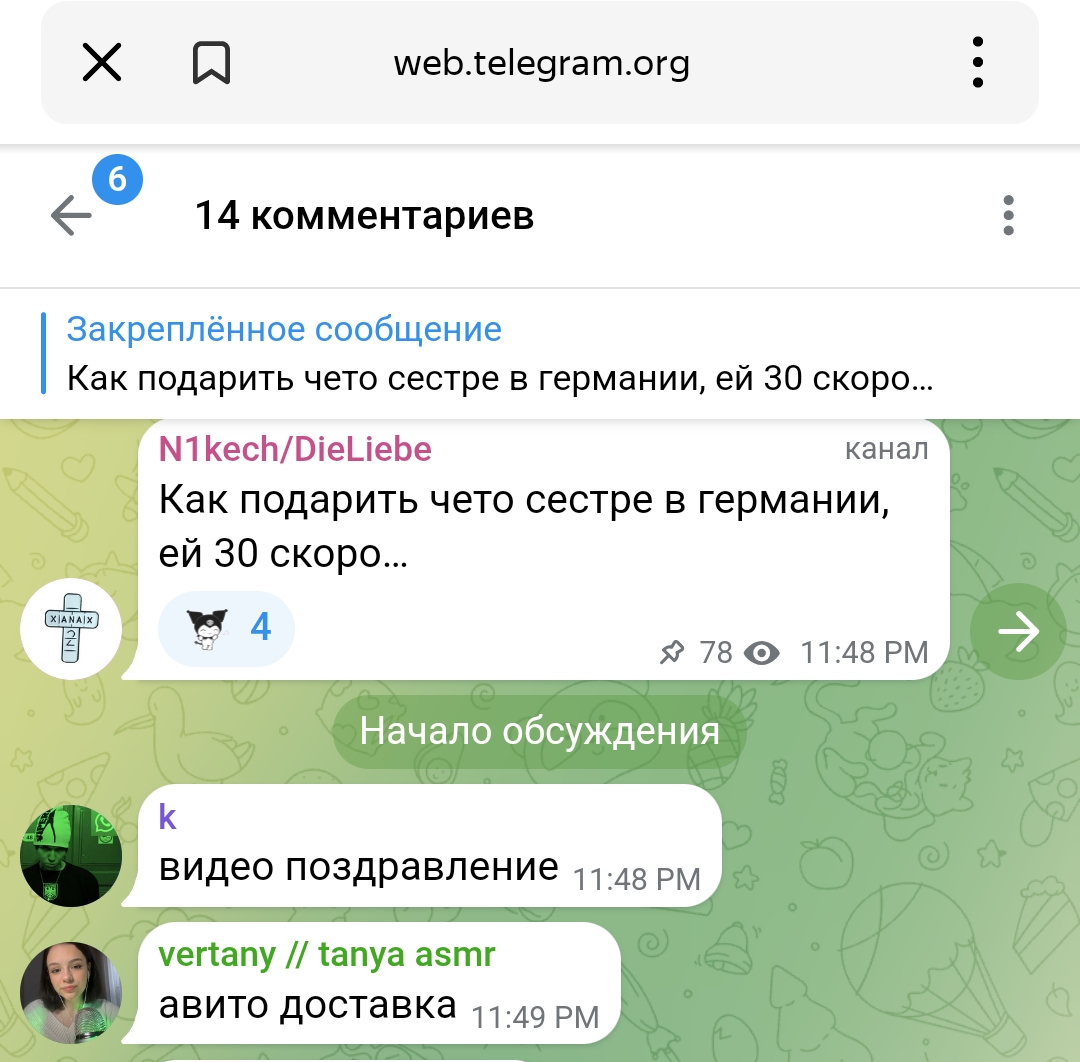Open vertany // tanya asmr profile name
Viewport: 1080px width, 1062px height.
click(326, 955)
